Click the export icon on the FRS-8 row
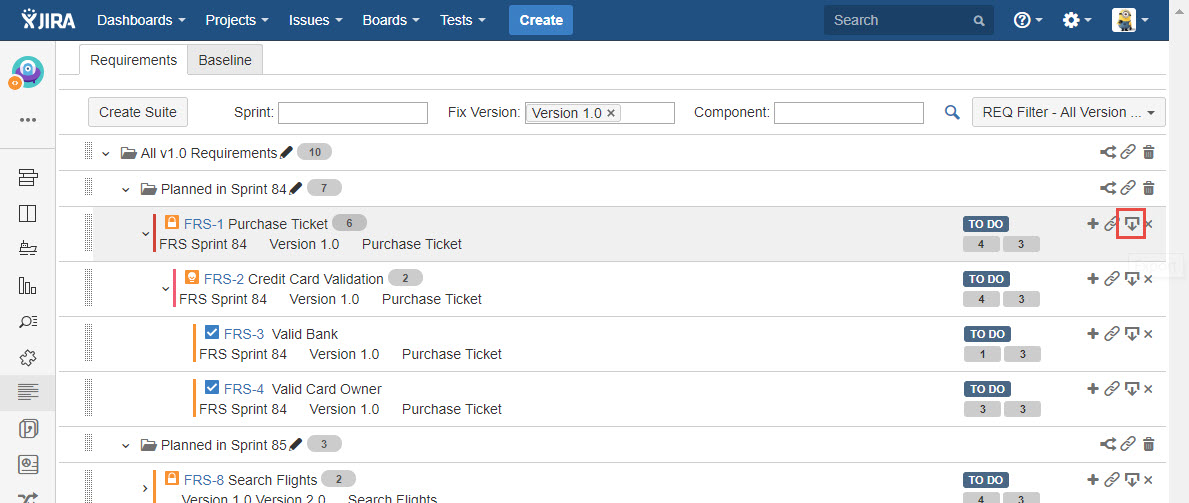The width and height of the screenshot is (1189, 503). click(1131, 480)
